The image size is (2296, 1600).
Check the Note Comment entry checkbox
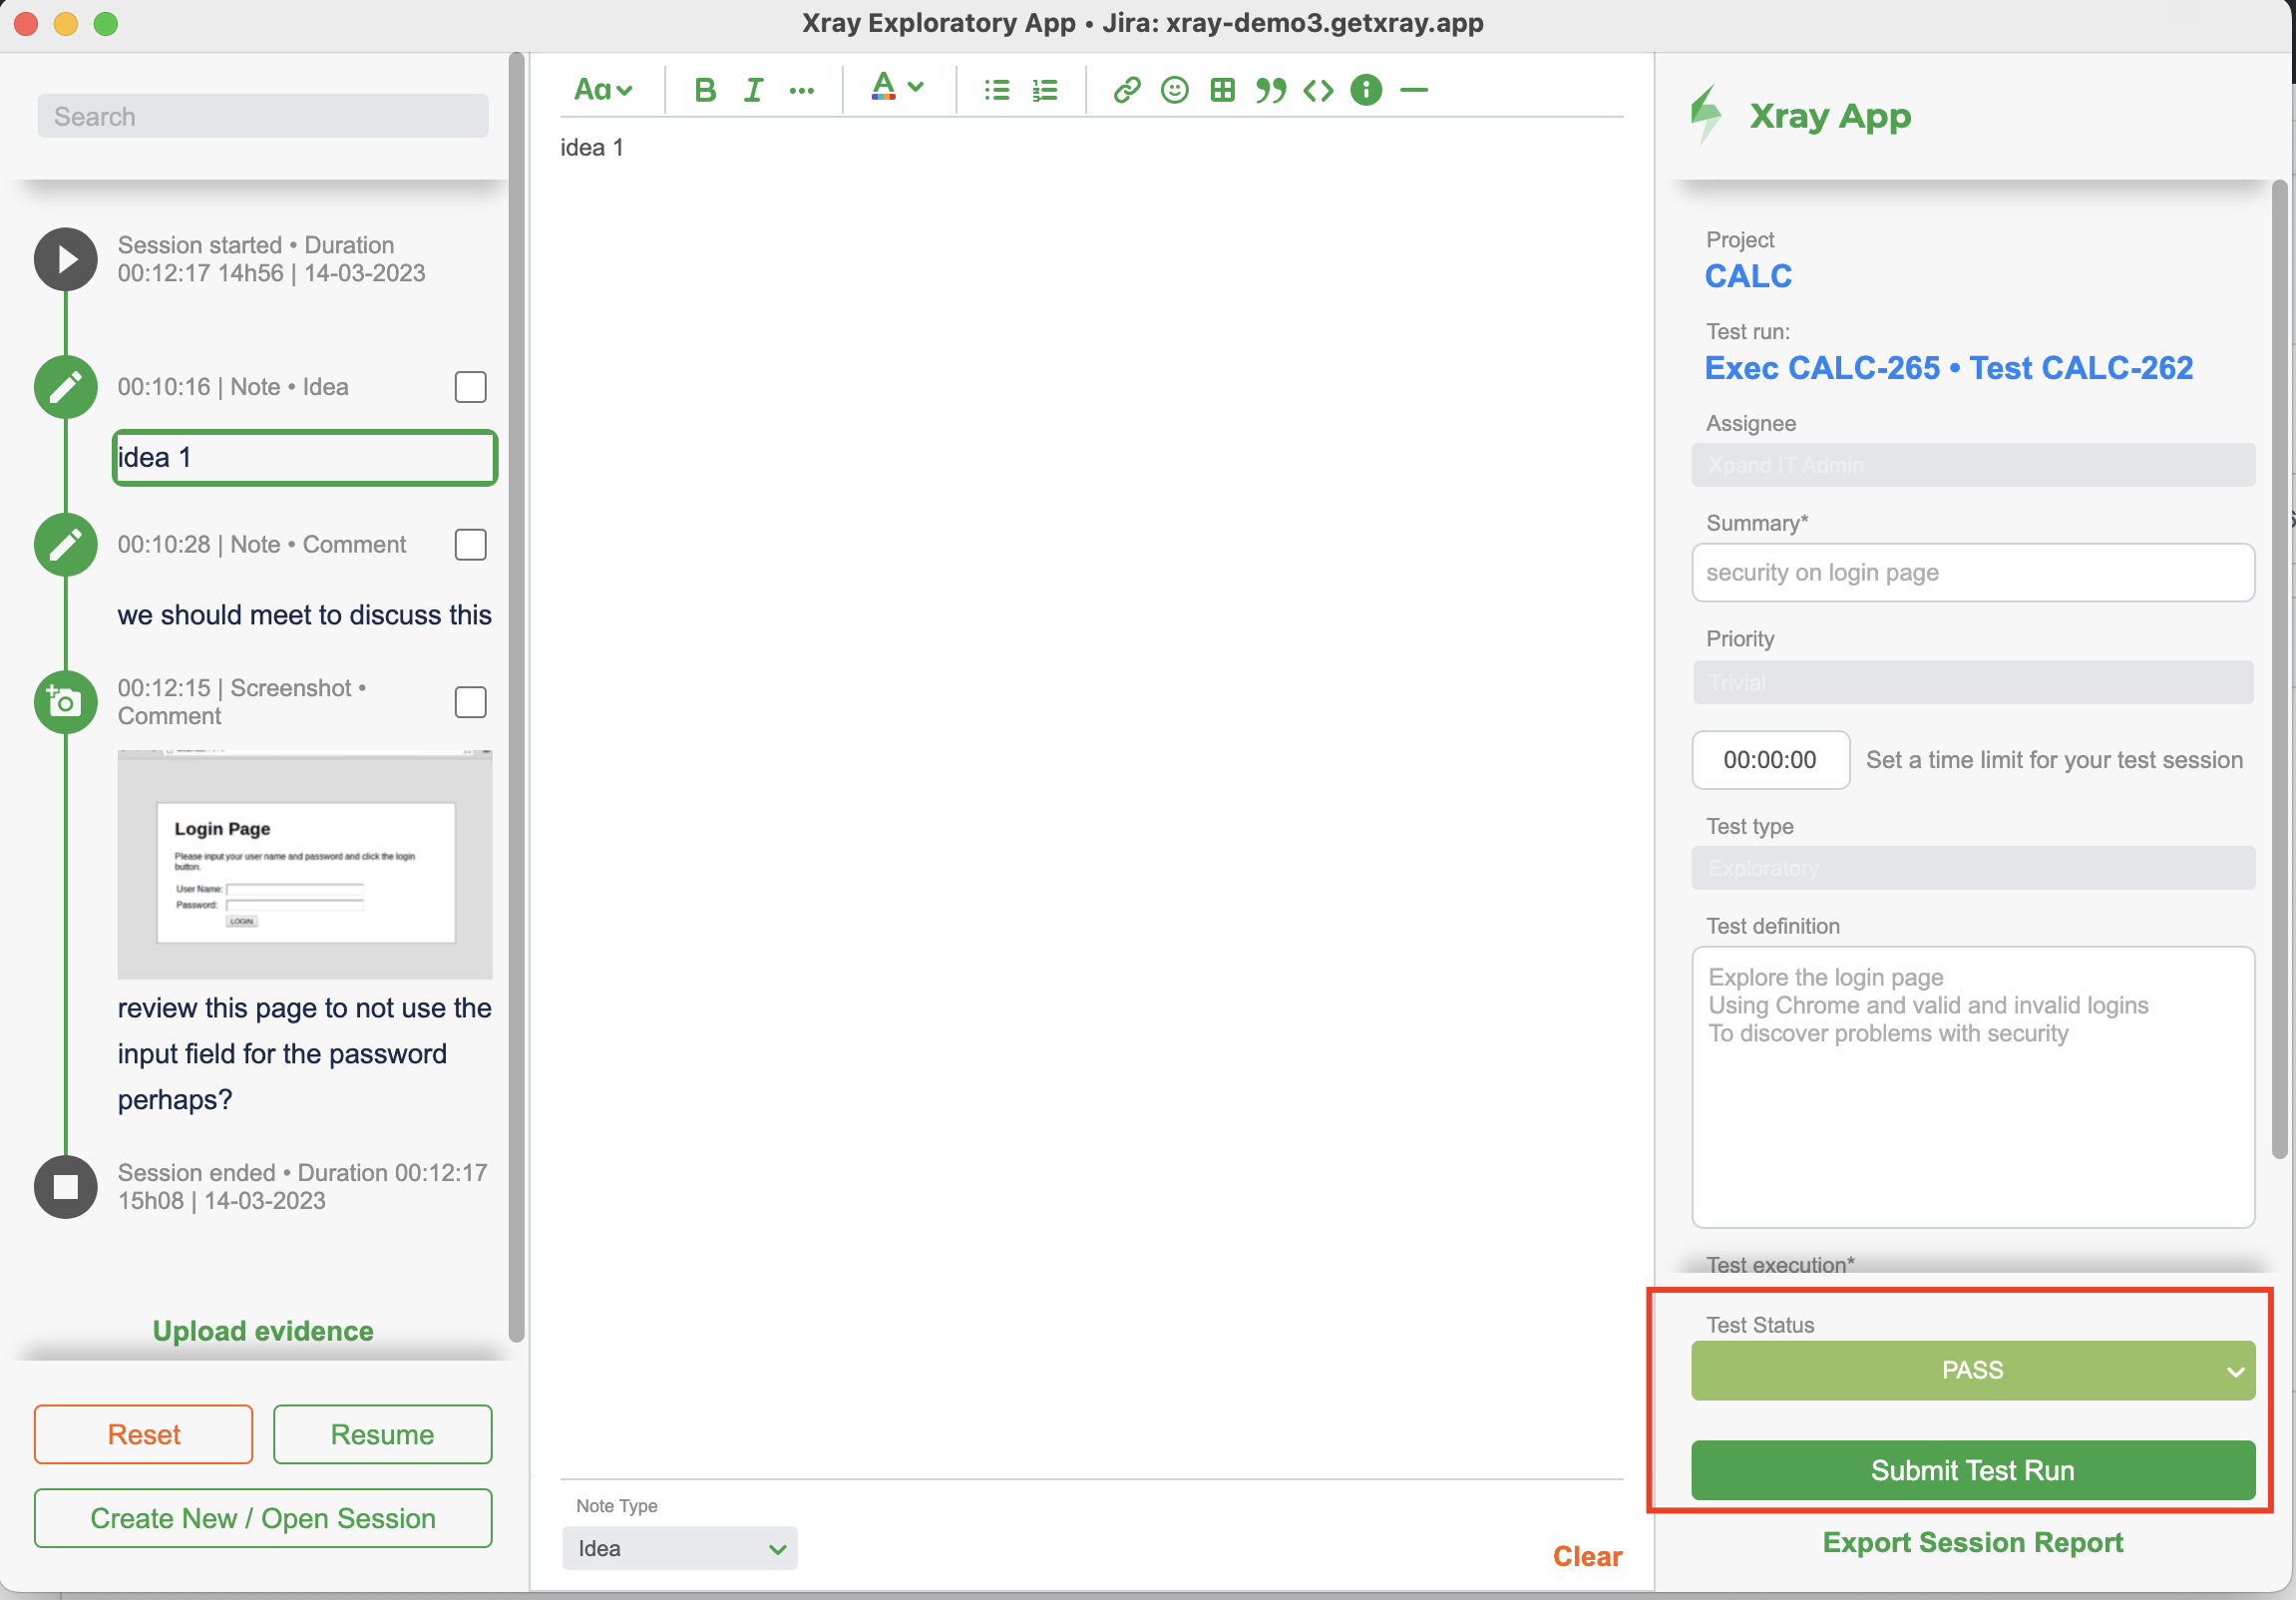(470, 545)
